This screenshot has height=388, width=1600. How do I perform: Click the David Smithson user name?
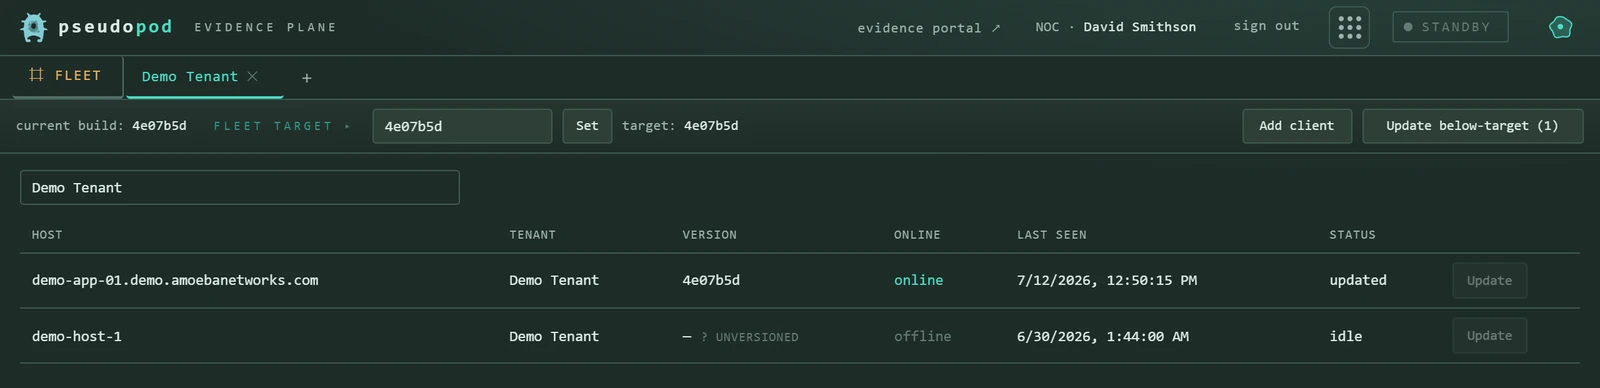1139,27
